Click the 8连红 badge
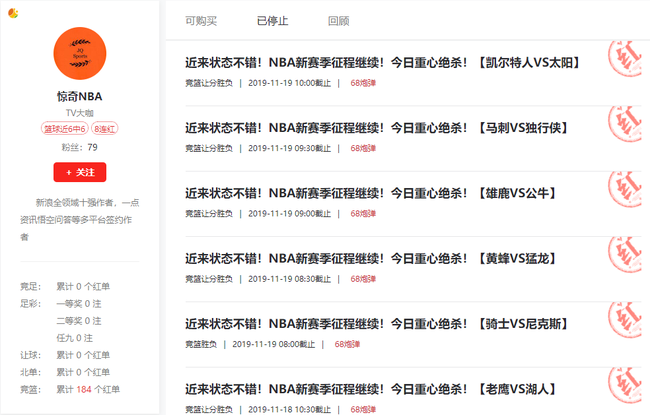Image resolution: width=650 pixels, height=415 pixels. point(104,129)
